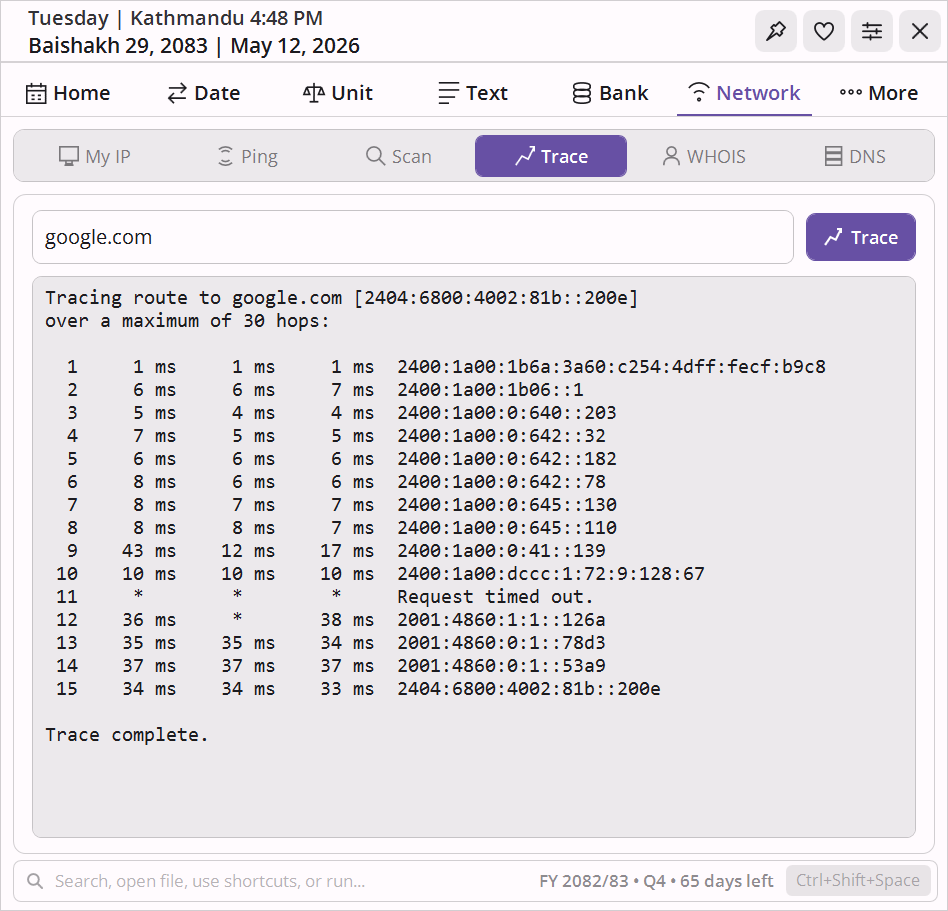Select hop 7 address 2400:1a00:0:645::130

pyautogui.click(x=507, y=504)
